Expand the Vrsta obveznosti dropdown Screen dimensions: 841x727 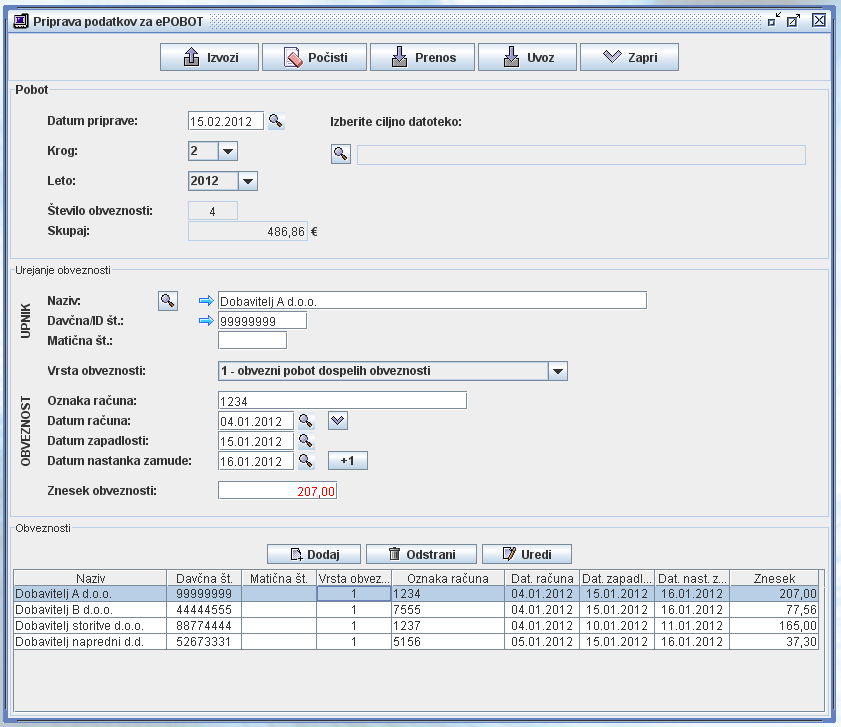coord(558,371)
